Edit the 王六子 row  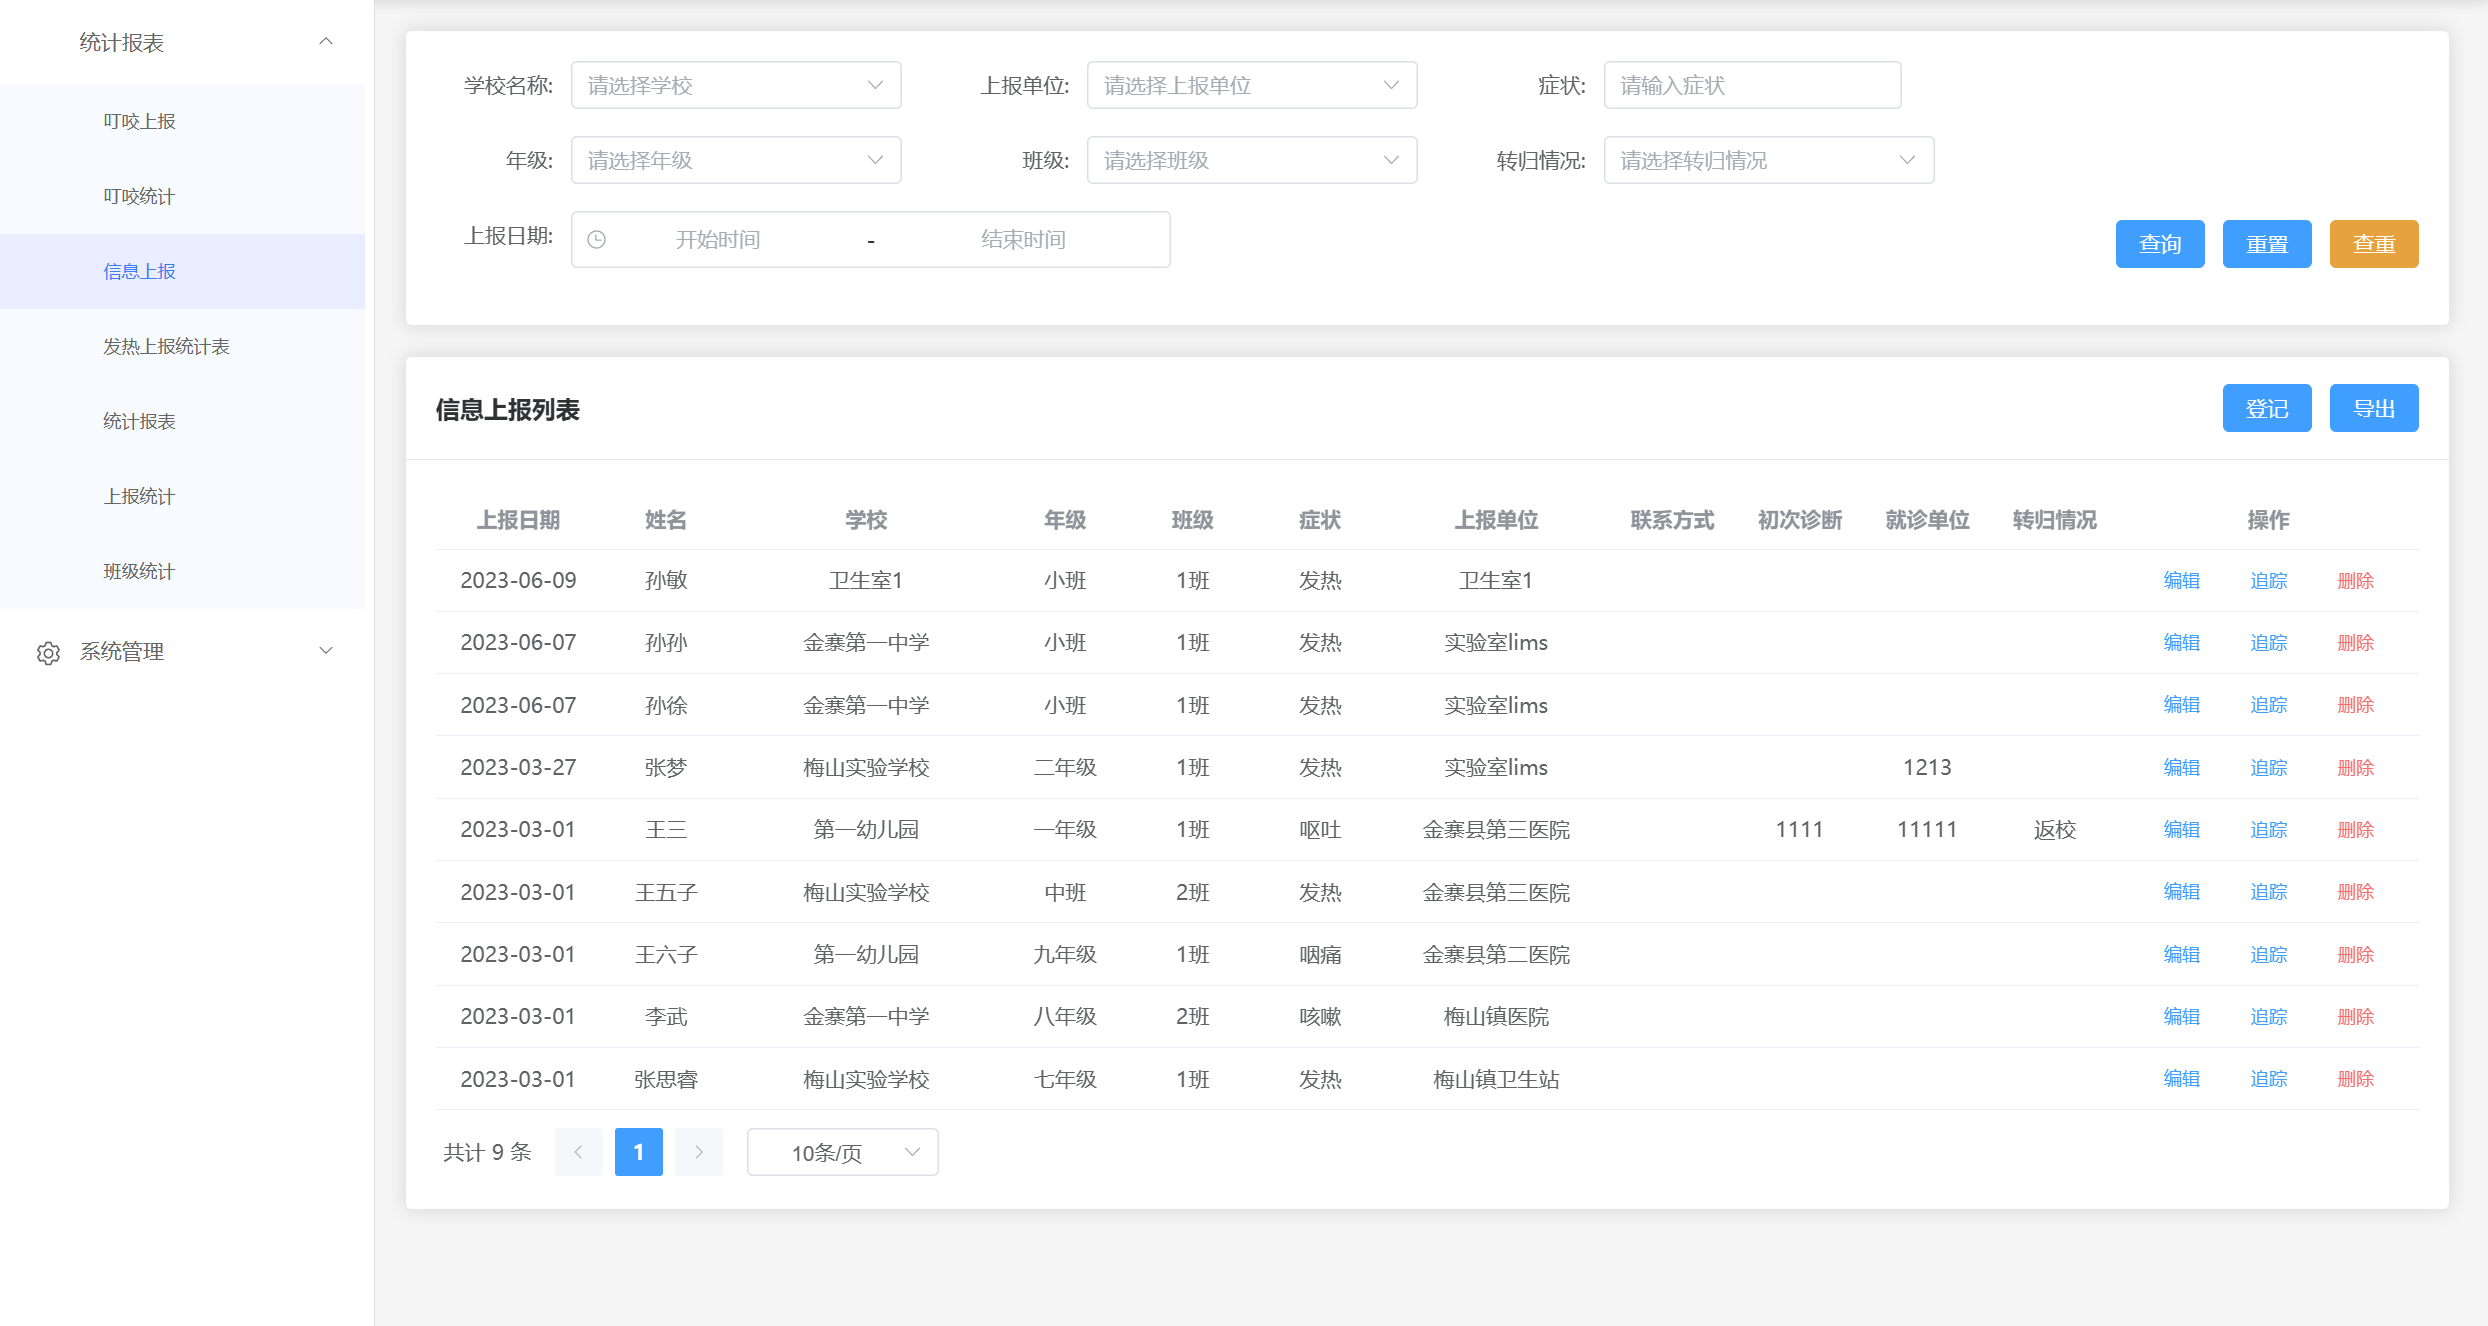2181,955
